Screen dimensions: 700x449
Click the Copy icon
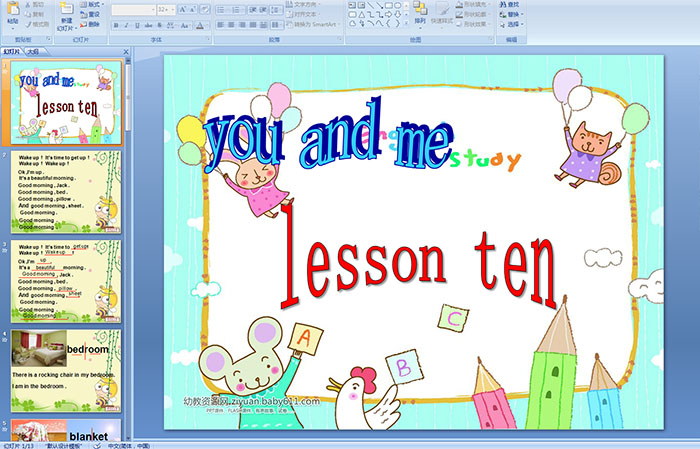tap(28, 14)
